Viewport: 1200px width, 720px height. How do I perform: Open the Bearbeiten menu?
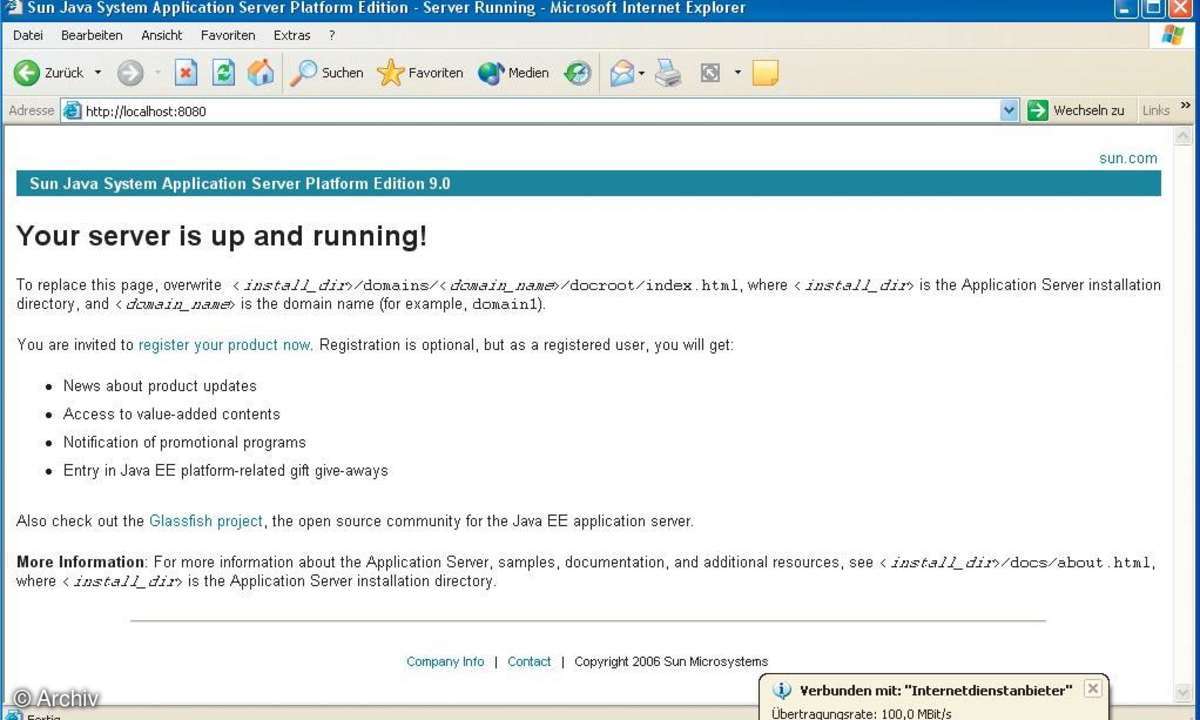[92, 35]
